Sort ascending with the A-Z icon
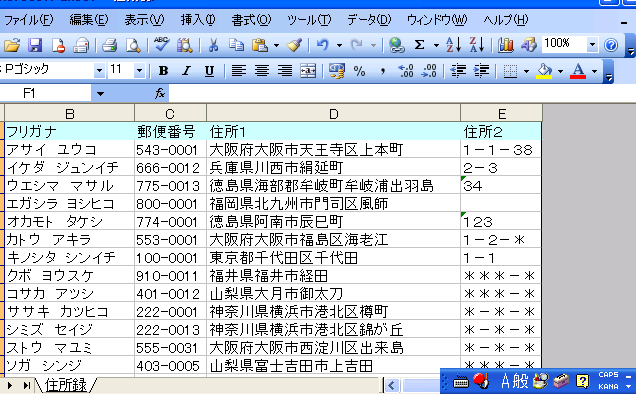The width and height of the screenshot is (636, 394). point(453,45)
